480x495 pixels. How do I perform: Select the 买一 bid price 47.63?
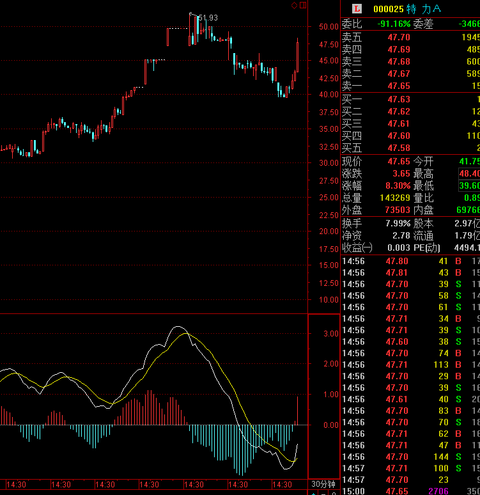tap(399, 99)
